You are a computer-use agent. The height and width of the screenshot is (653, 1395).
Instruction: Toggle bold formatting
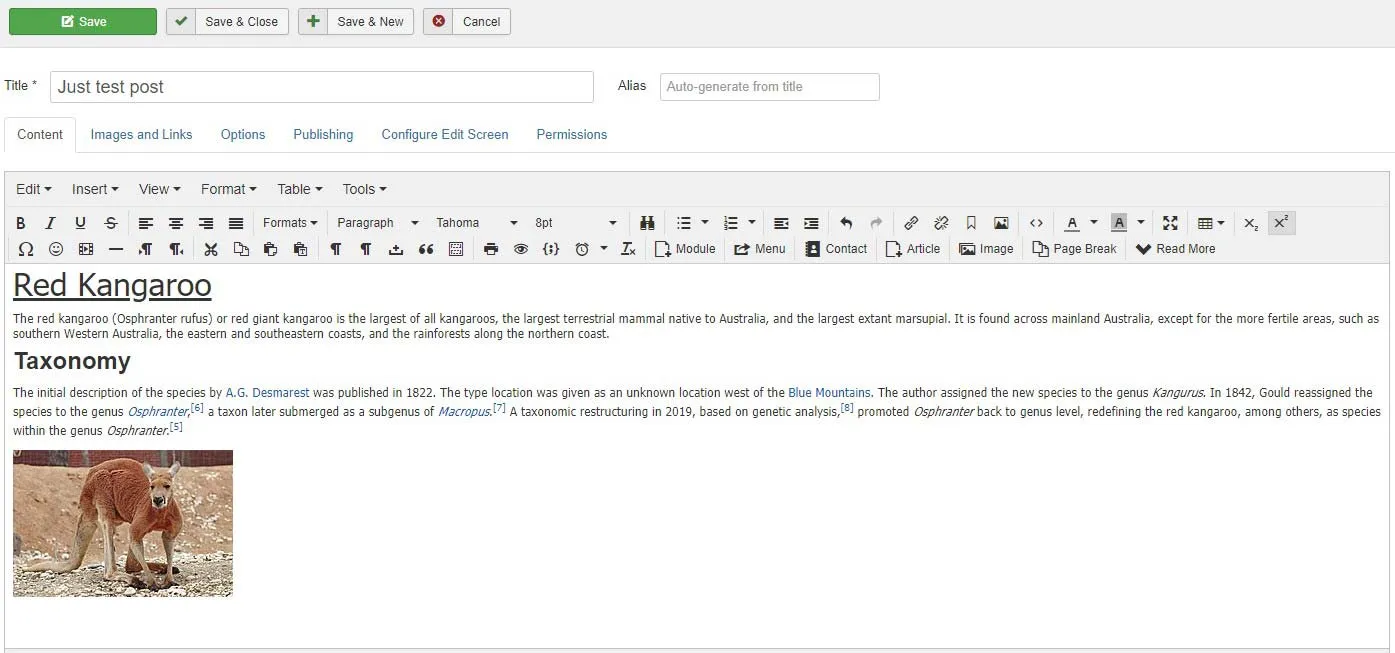click(20, 222)
